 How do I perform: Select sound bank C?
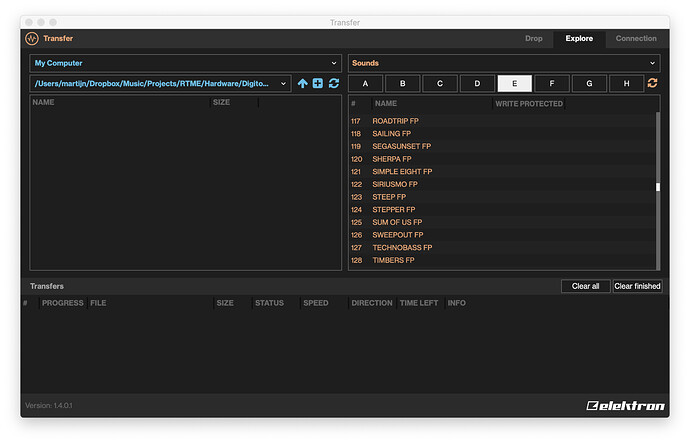(440, 83)
